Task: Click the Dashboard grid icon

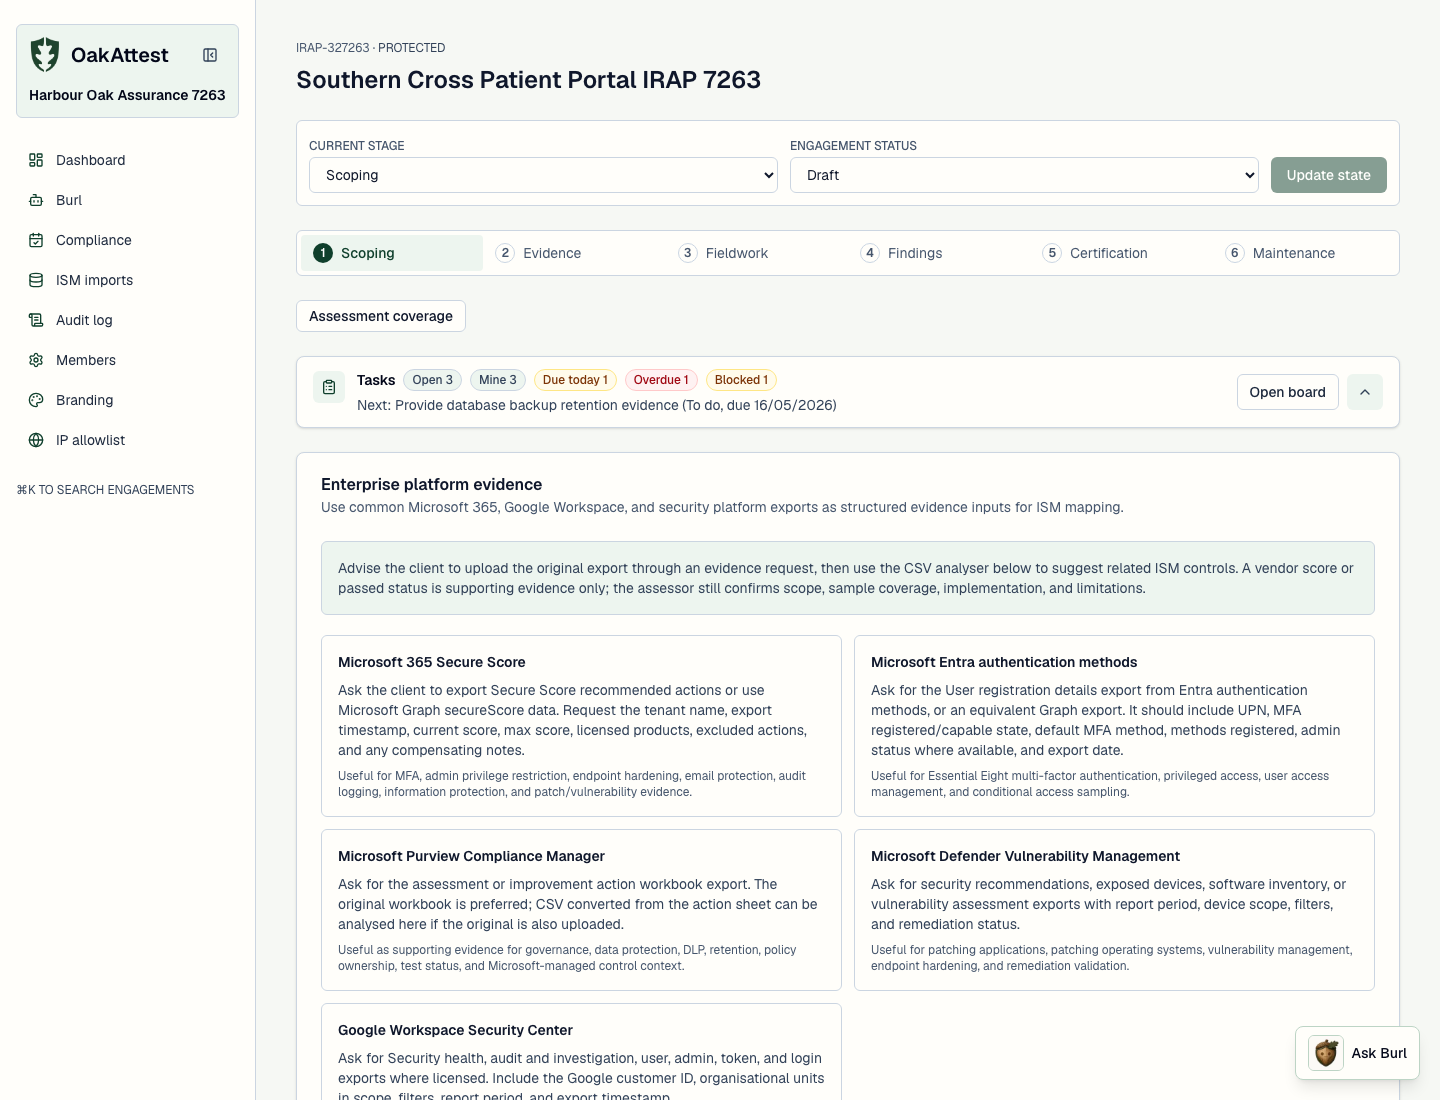Action: point(36,160)
